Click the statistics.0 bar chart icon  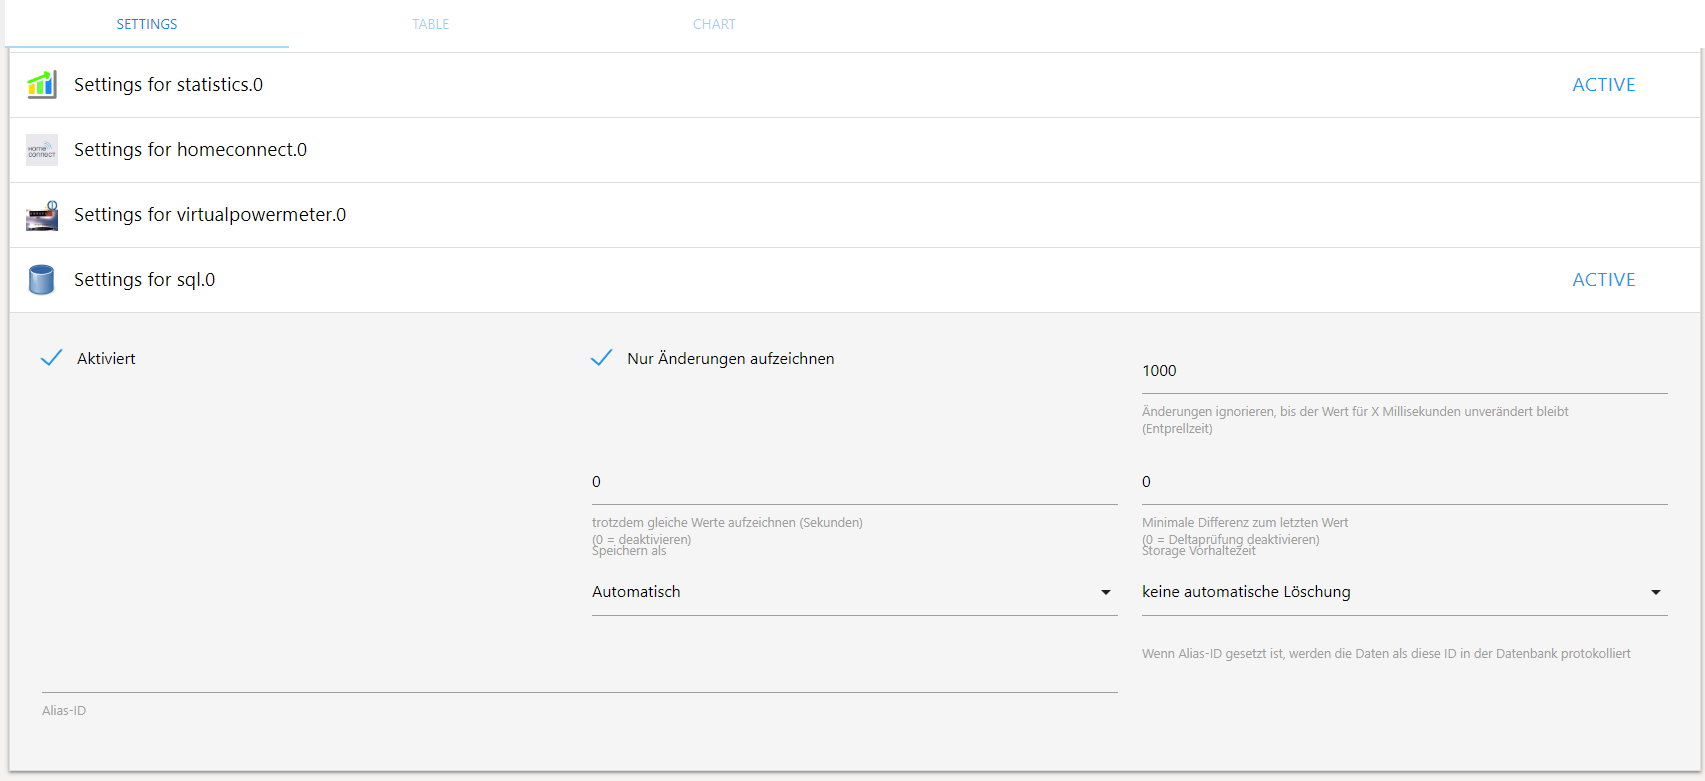coord(41,85)
